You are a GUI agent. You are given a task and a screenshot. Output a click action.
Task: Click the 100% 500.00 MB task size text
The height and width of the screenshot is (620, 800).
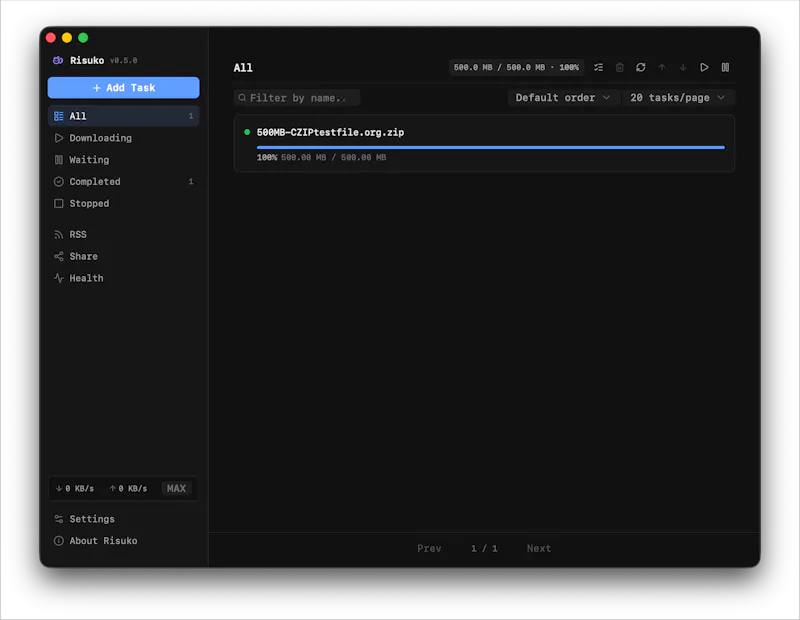[x=321, y=157]
